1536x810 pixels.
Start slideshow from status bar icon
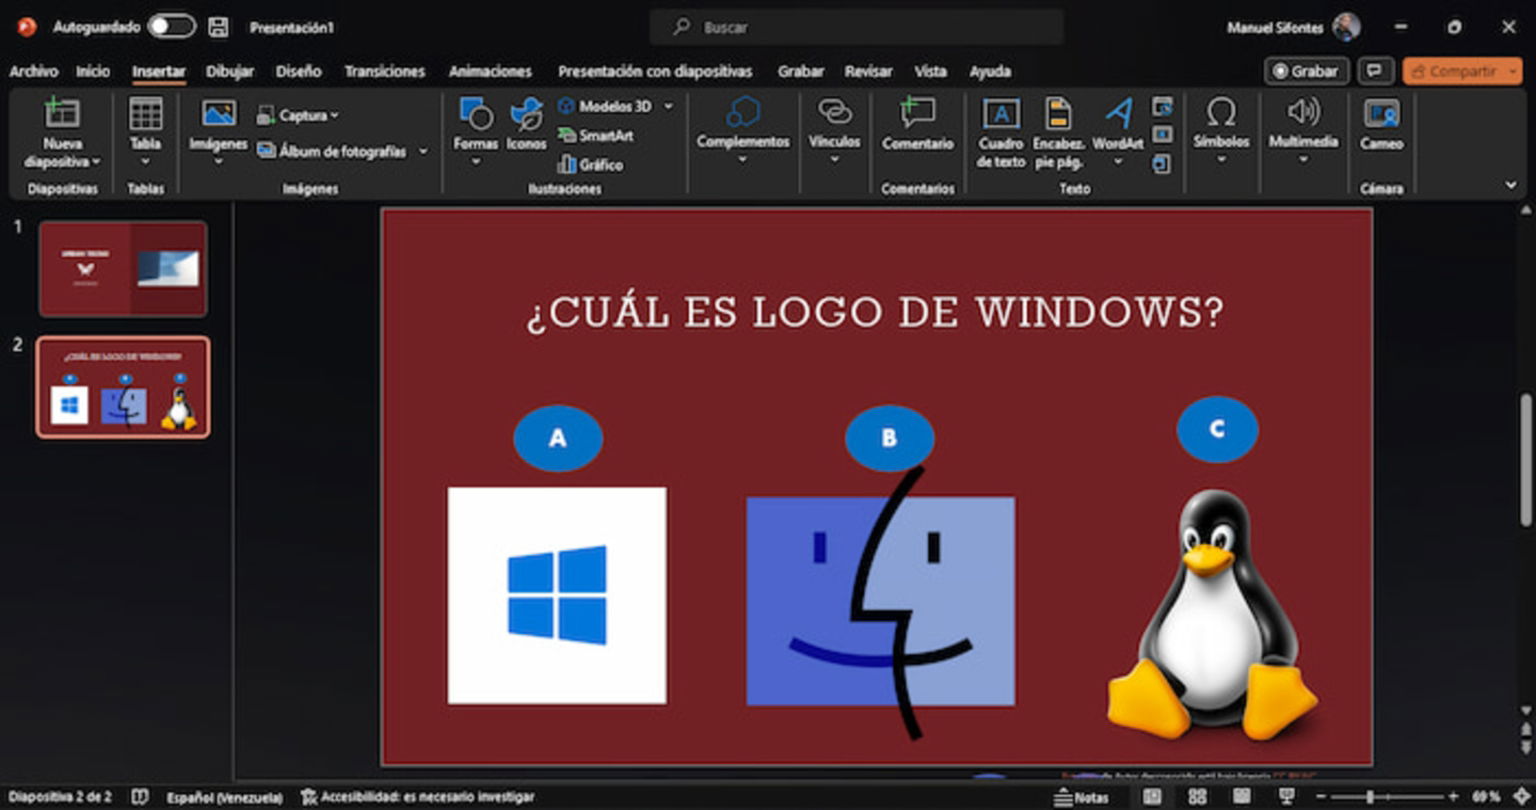(1286, 797)
